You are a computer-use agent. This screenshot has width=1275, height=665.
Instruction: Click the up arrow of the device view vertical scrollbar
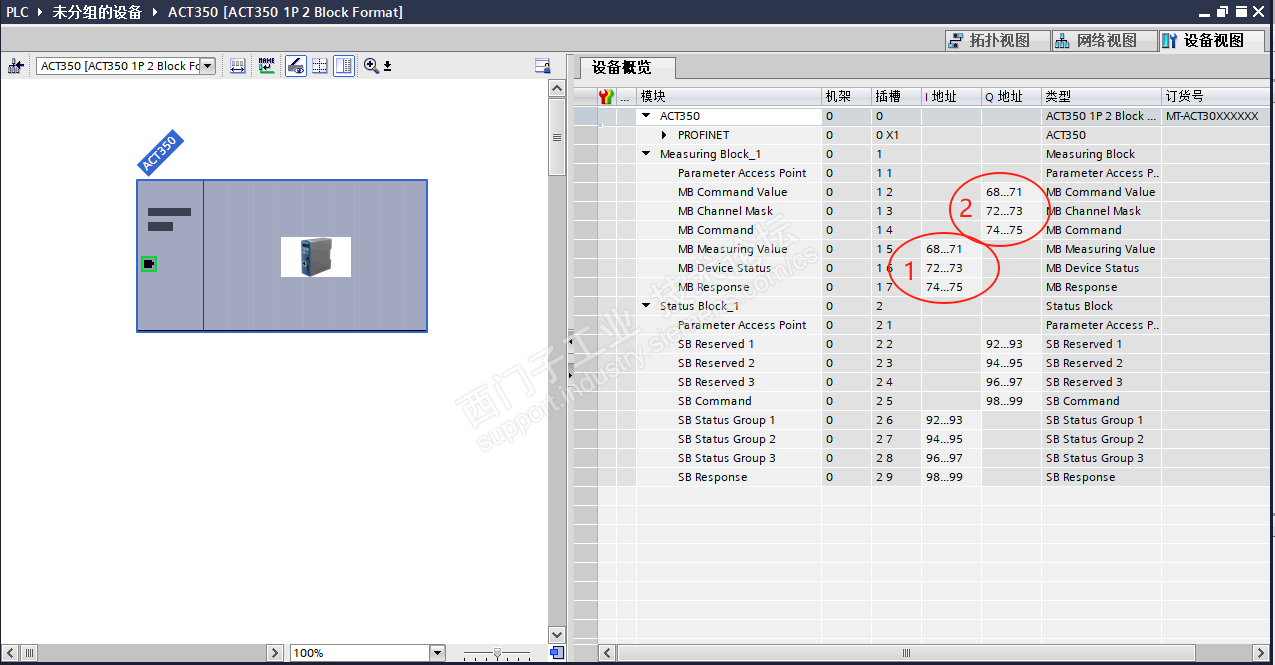(x=557, y=88)
